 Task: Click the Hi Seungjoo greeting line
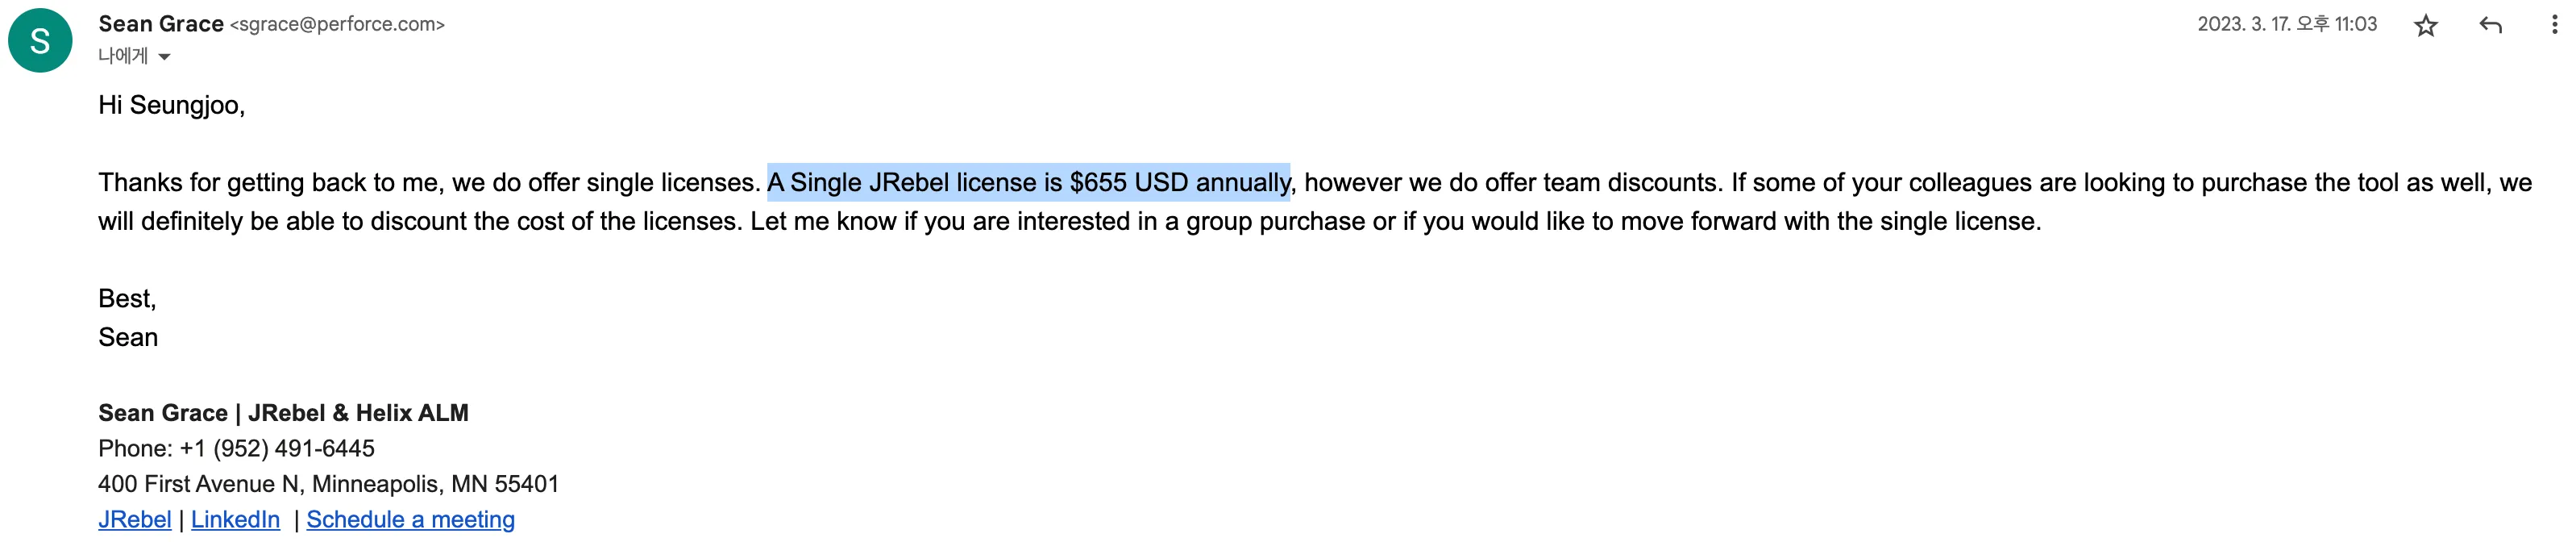(171, 105)
